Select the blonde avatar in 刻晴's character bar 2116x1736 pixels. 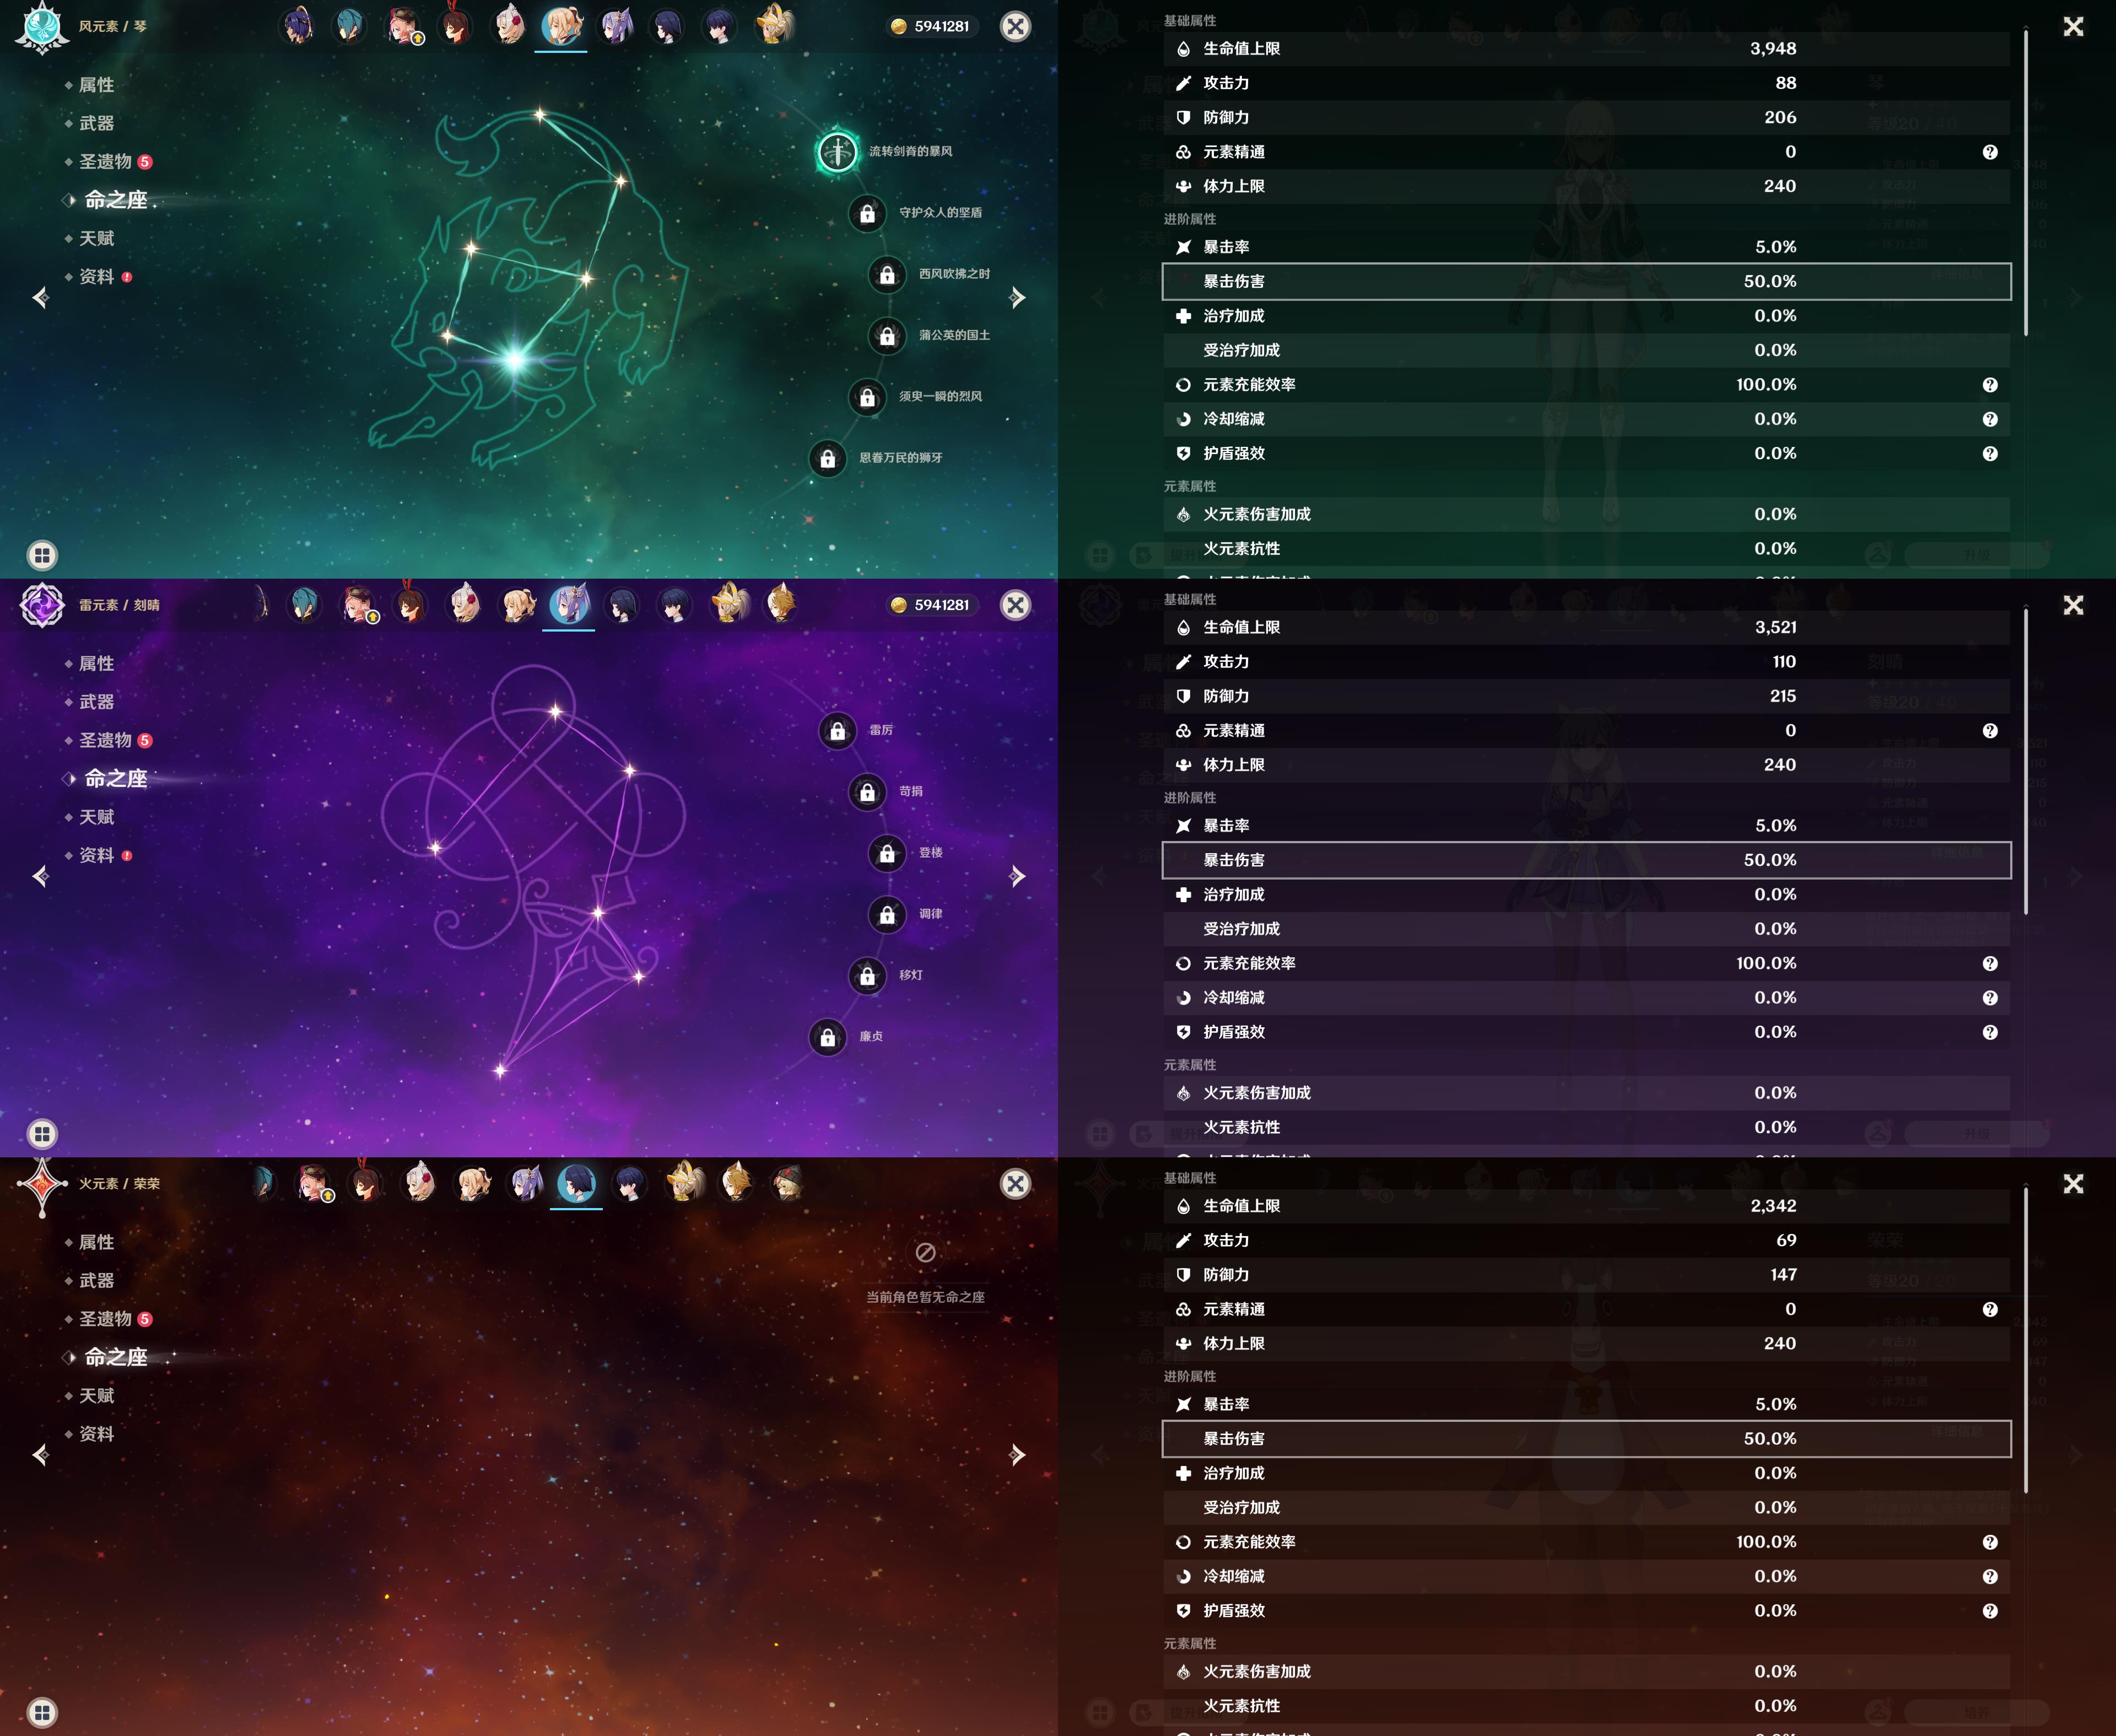coord(517,605)
